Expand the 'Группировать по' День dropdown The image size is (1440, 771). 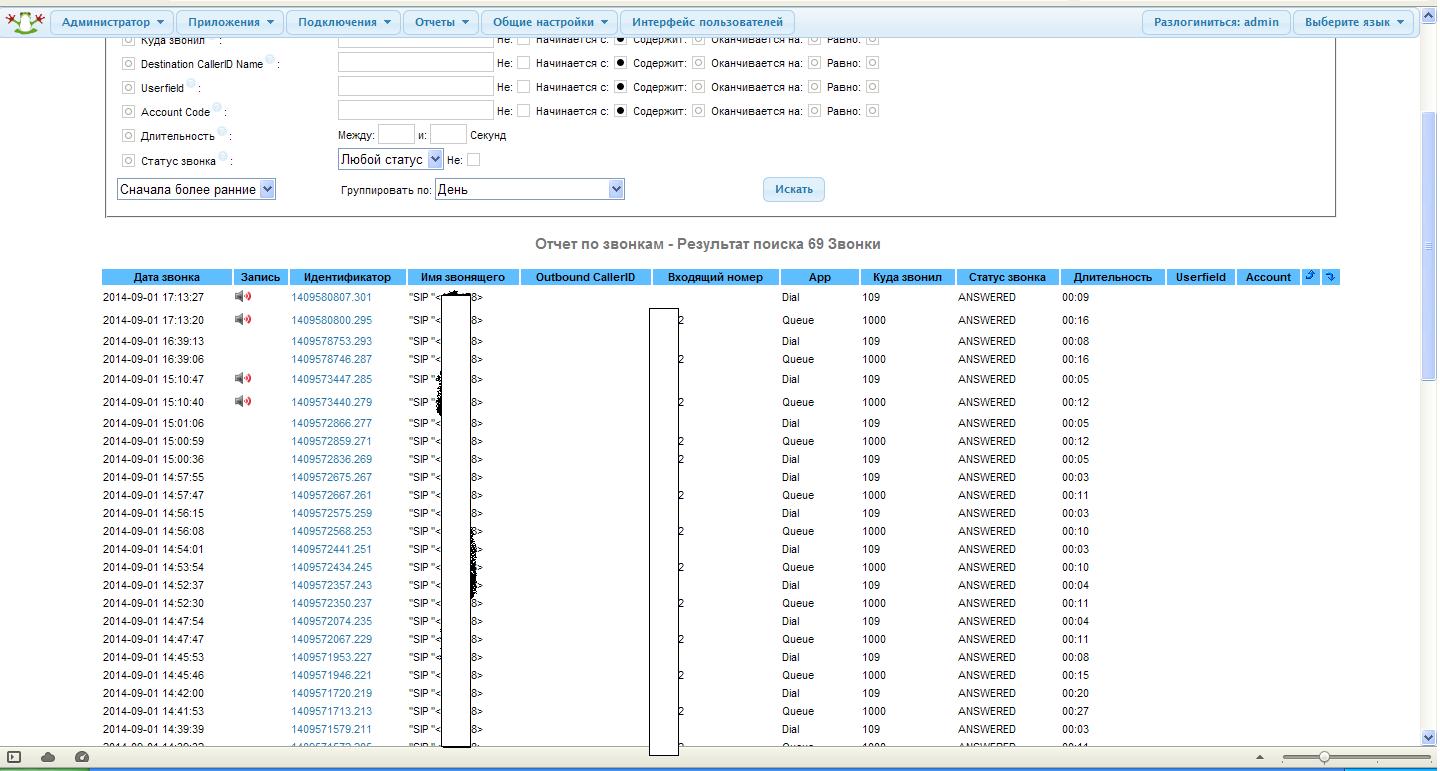[530, 189]
